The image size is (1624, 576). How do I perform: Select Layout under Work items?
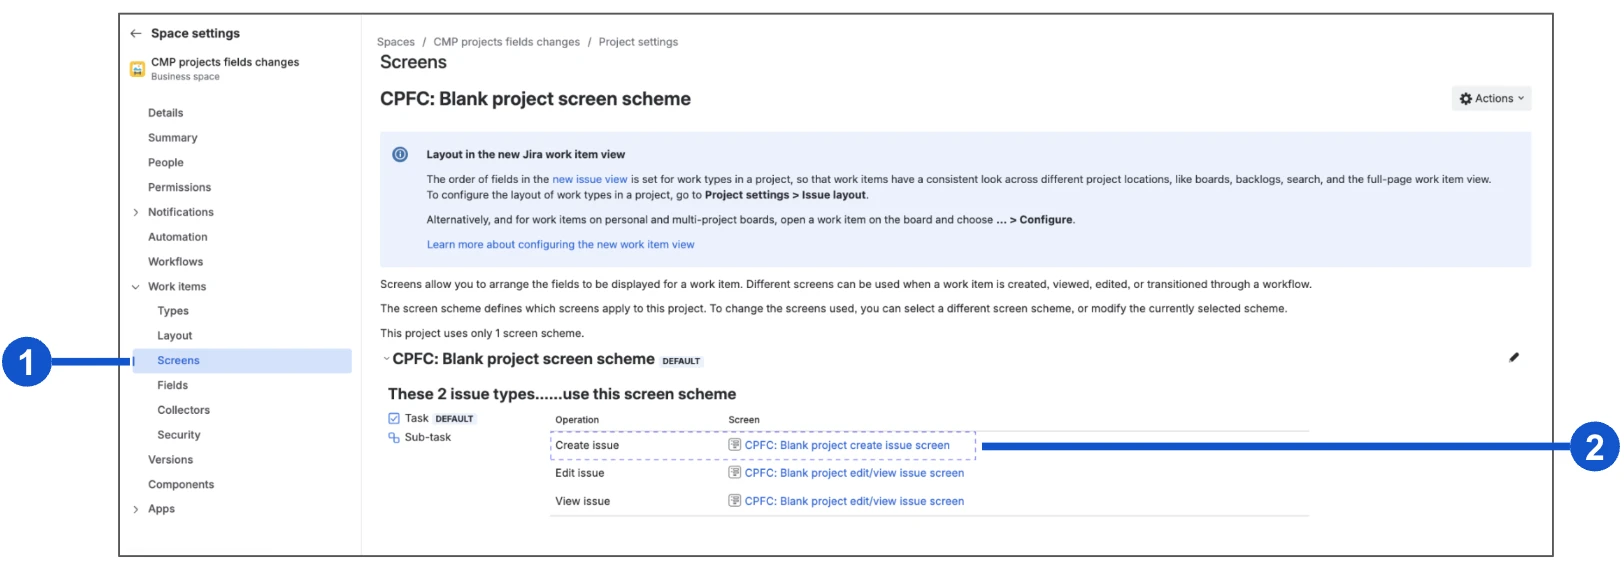(175, 336)
